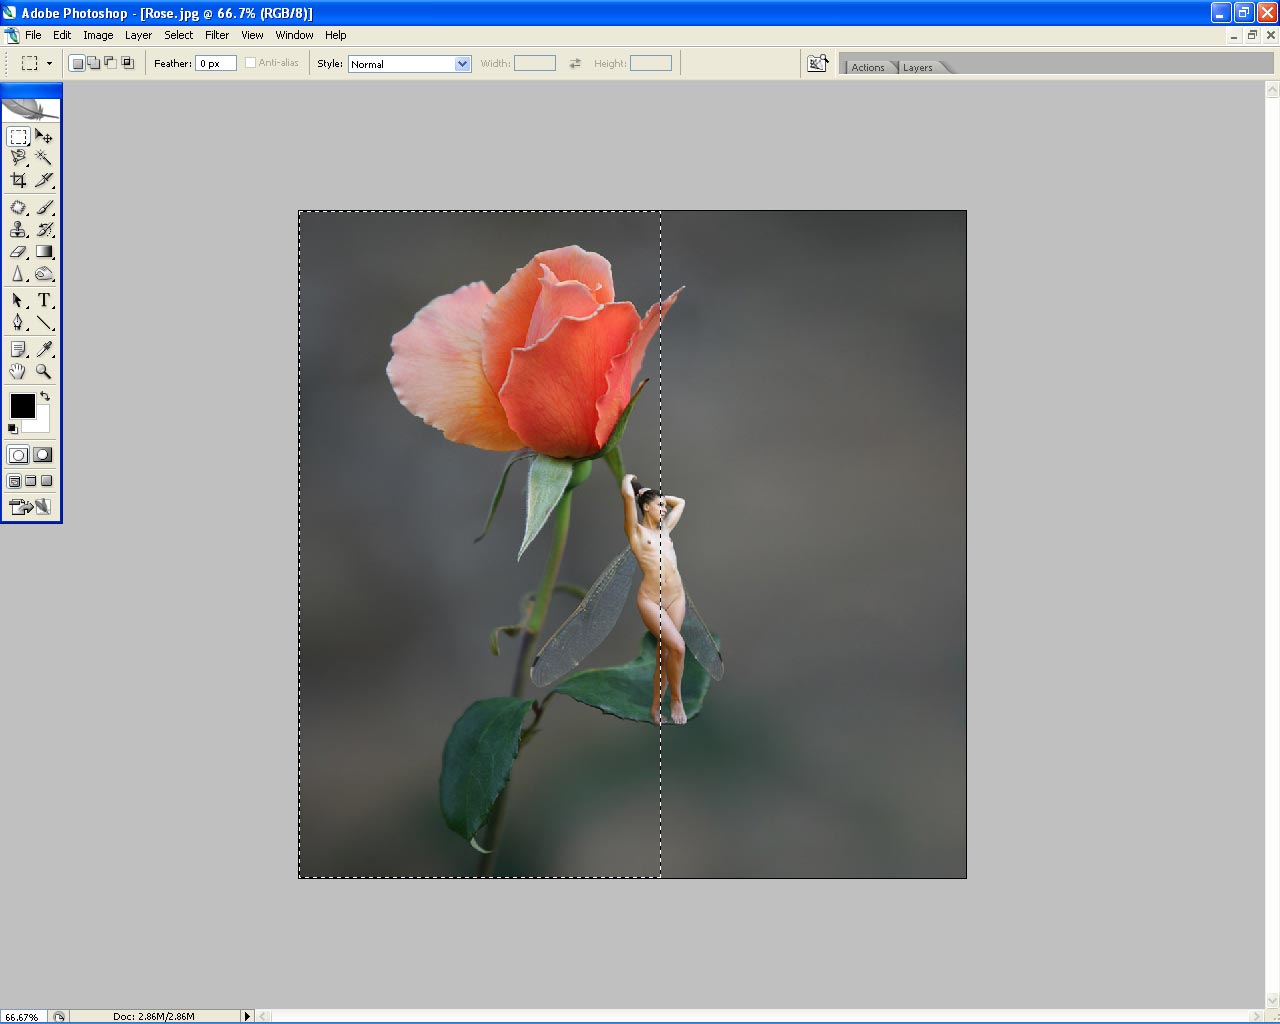This screenshot has height=1024, width=1280.
Task: Click swap Width and Height arrows
Action: pyautogui.click(x=575, y=63)
